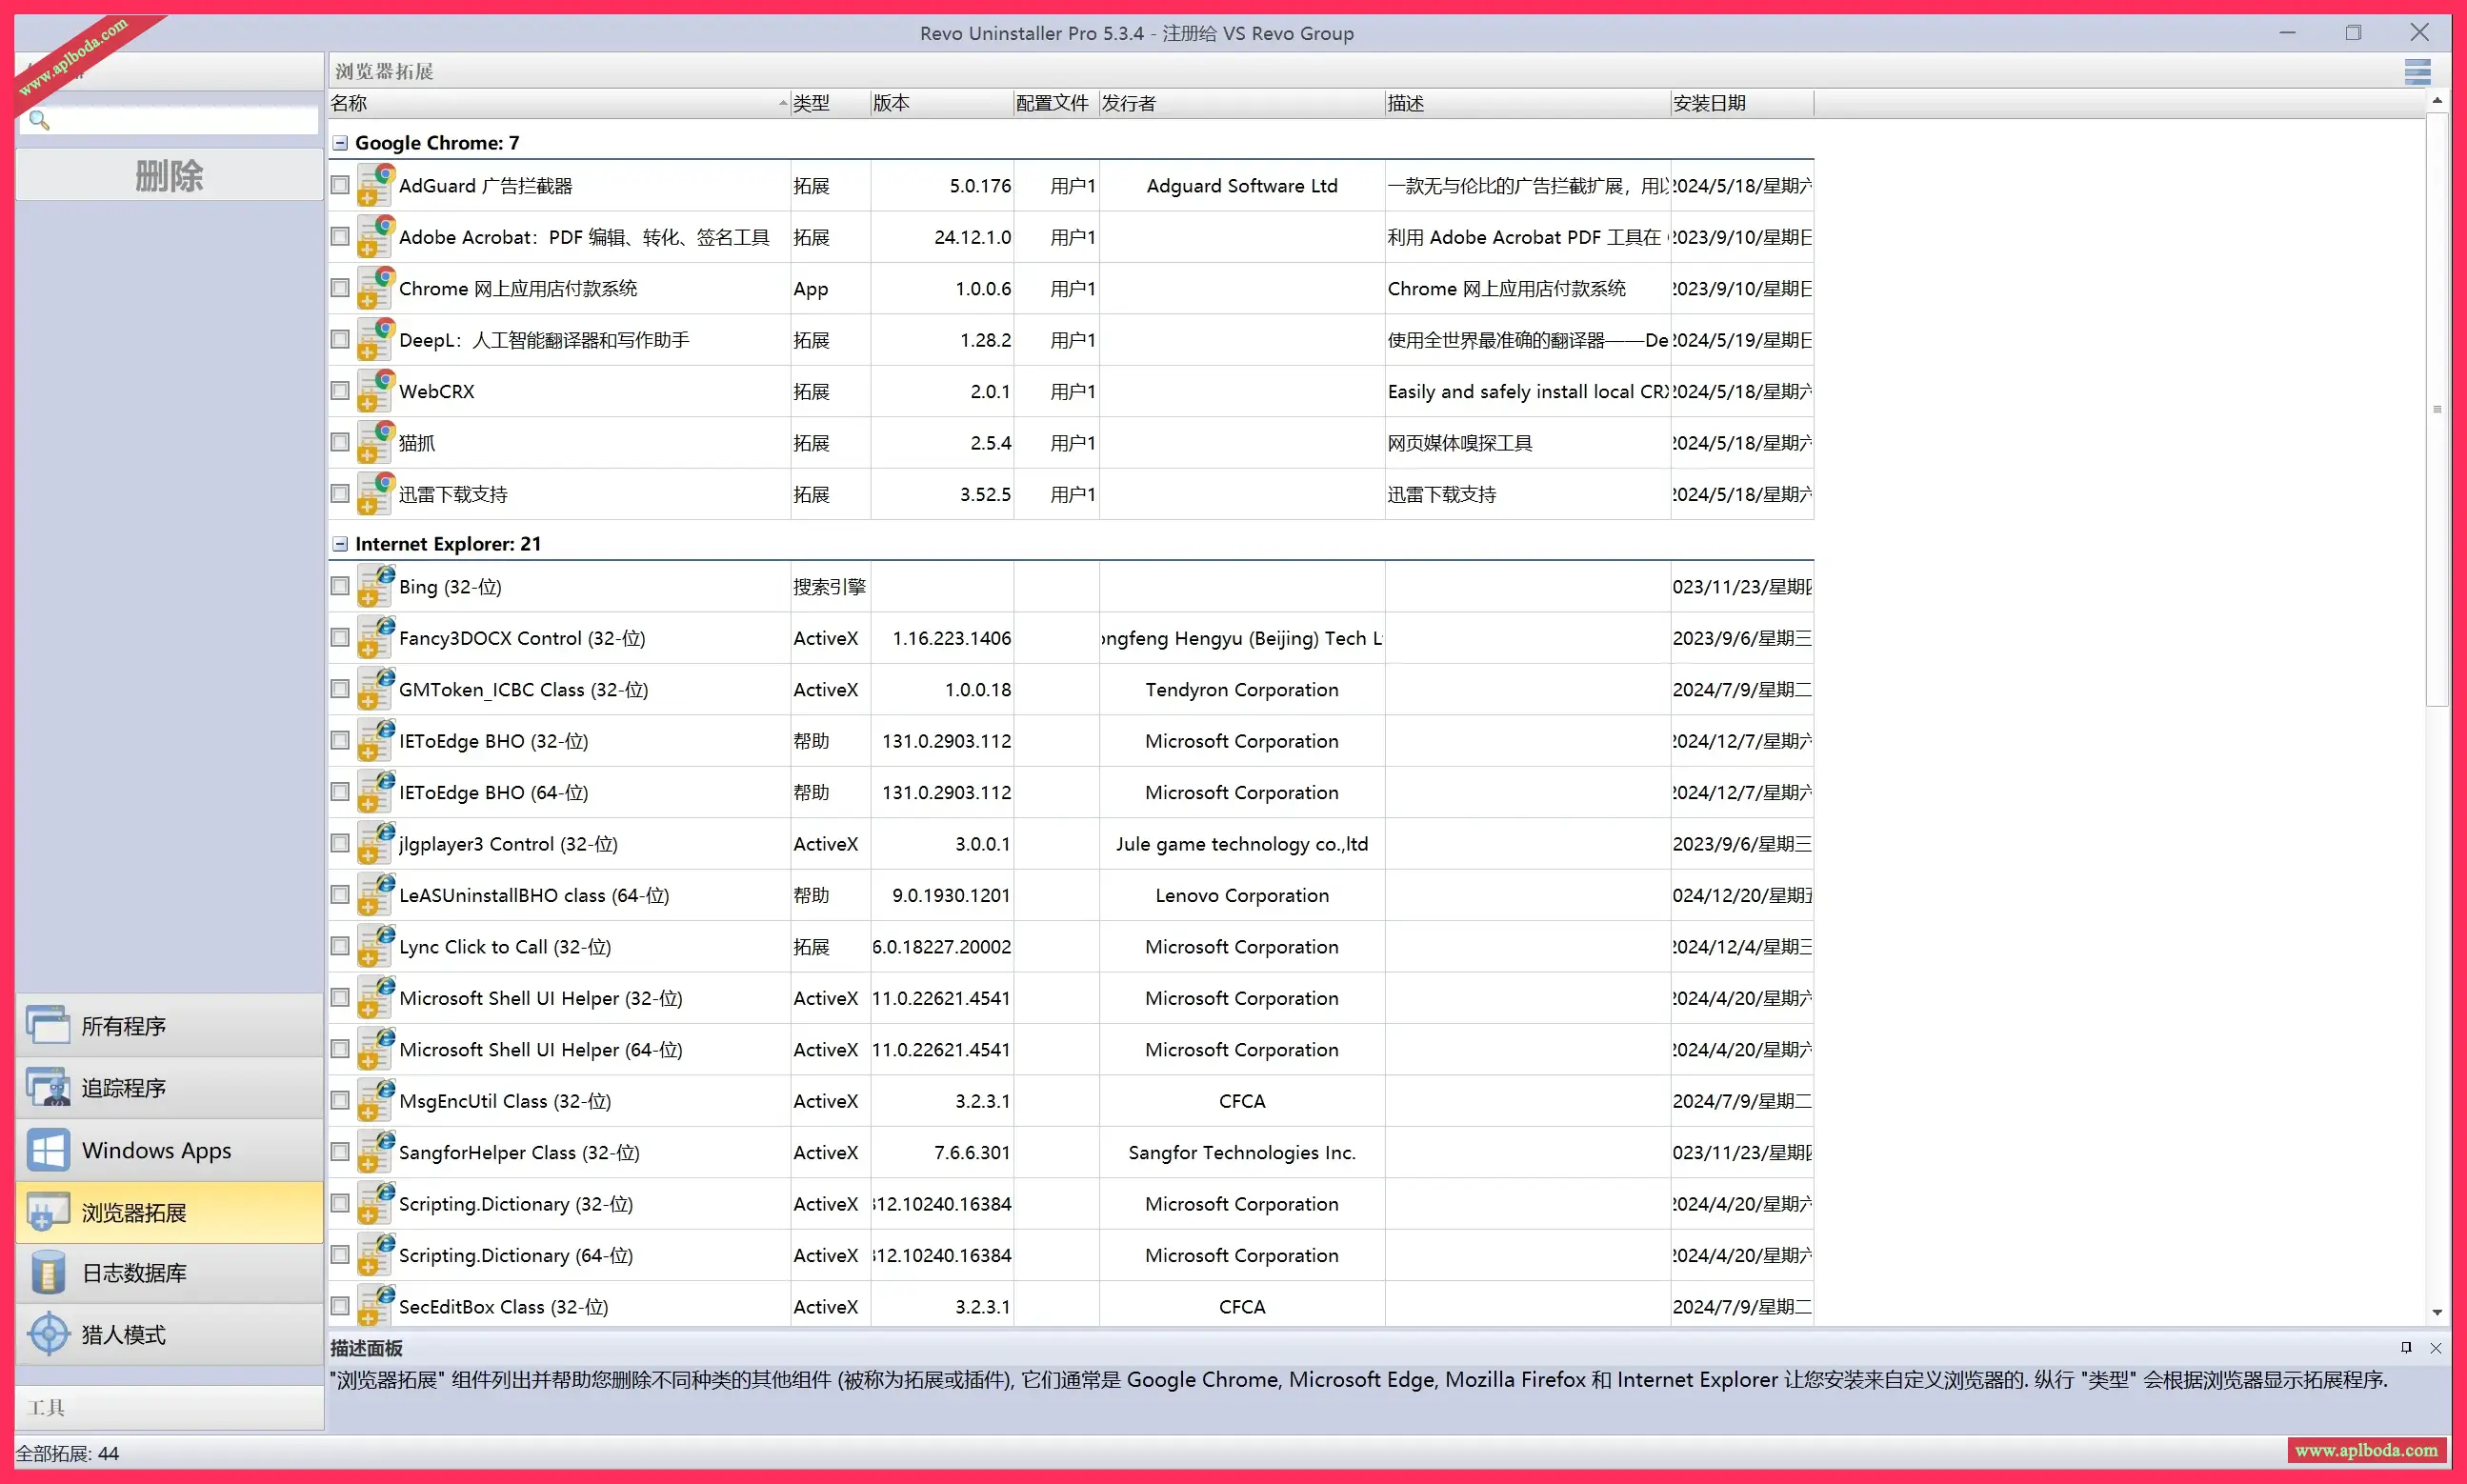Screen dimensions: 2467x1484
Task: Click the Lync Click to Call icon
Action: [376, 947]
